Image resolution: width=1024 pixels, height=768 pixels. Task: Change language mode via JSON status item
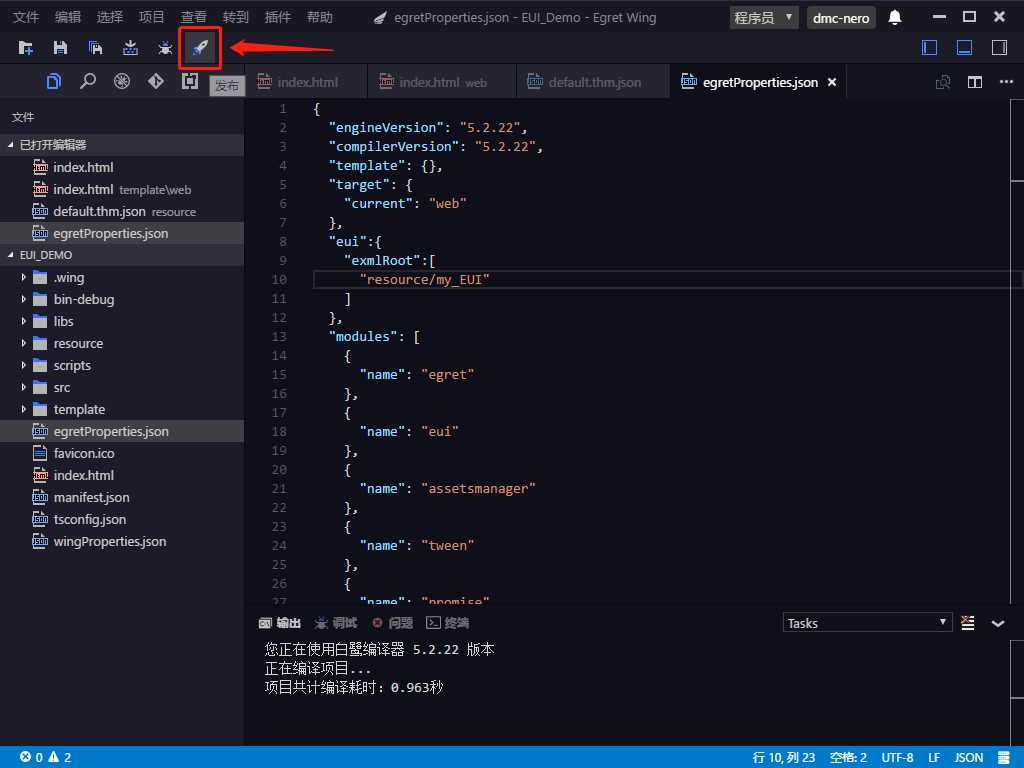[968, 758]
